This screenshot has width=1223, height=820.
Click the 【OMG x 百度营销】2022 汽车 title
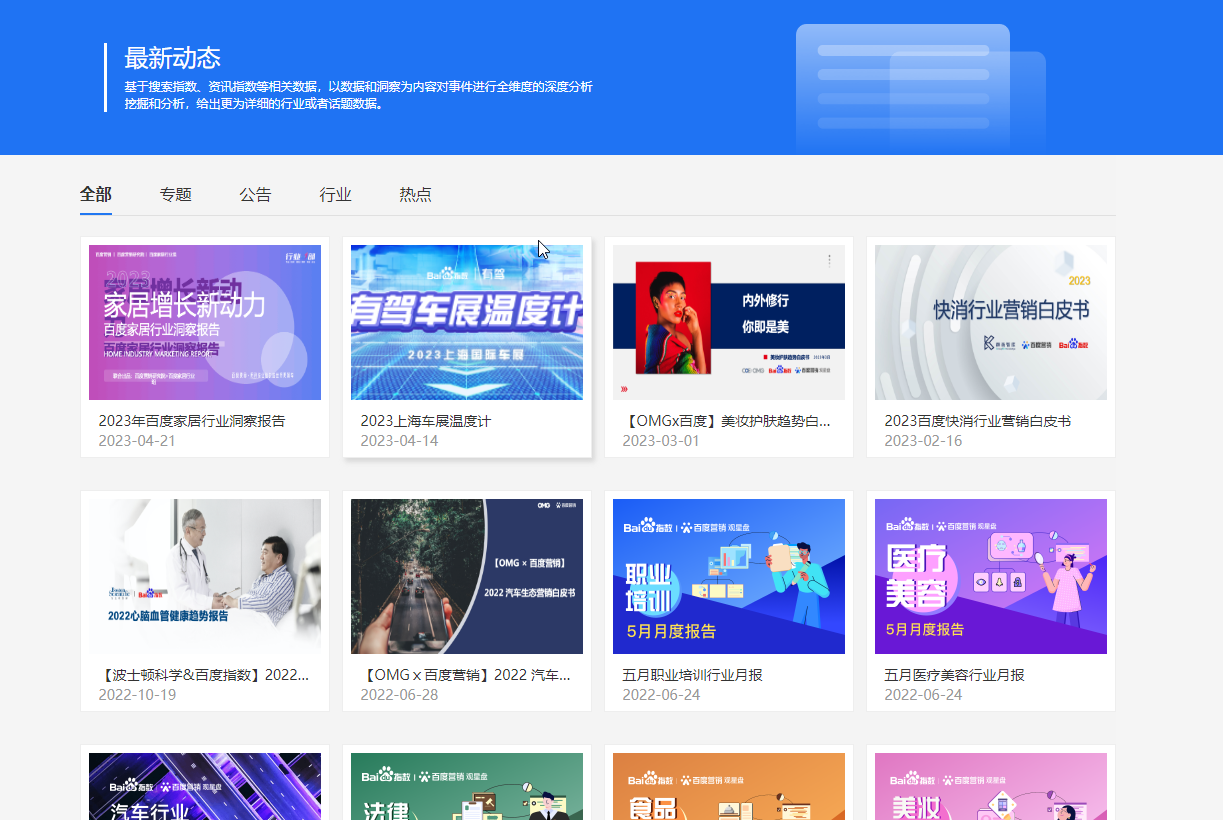(466, 675)
